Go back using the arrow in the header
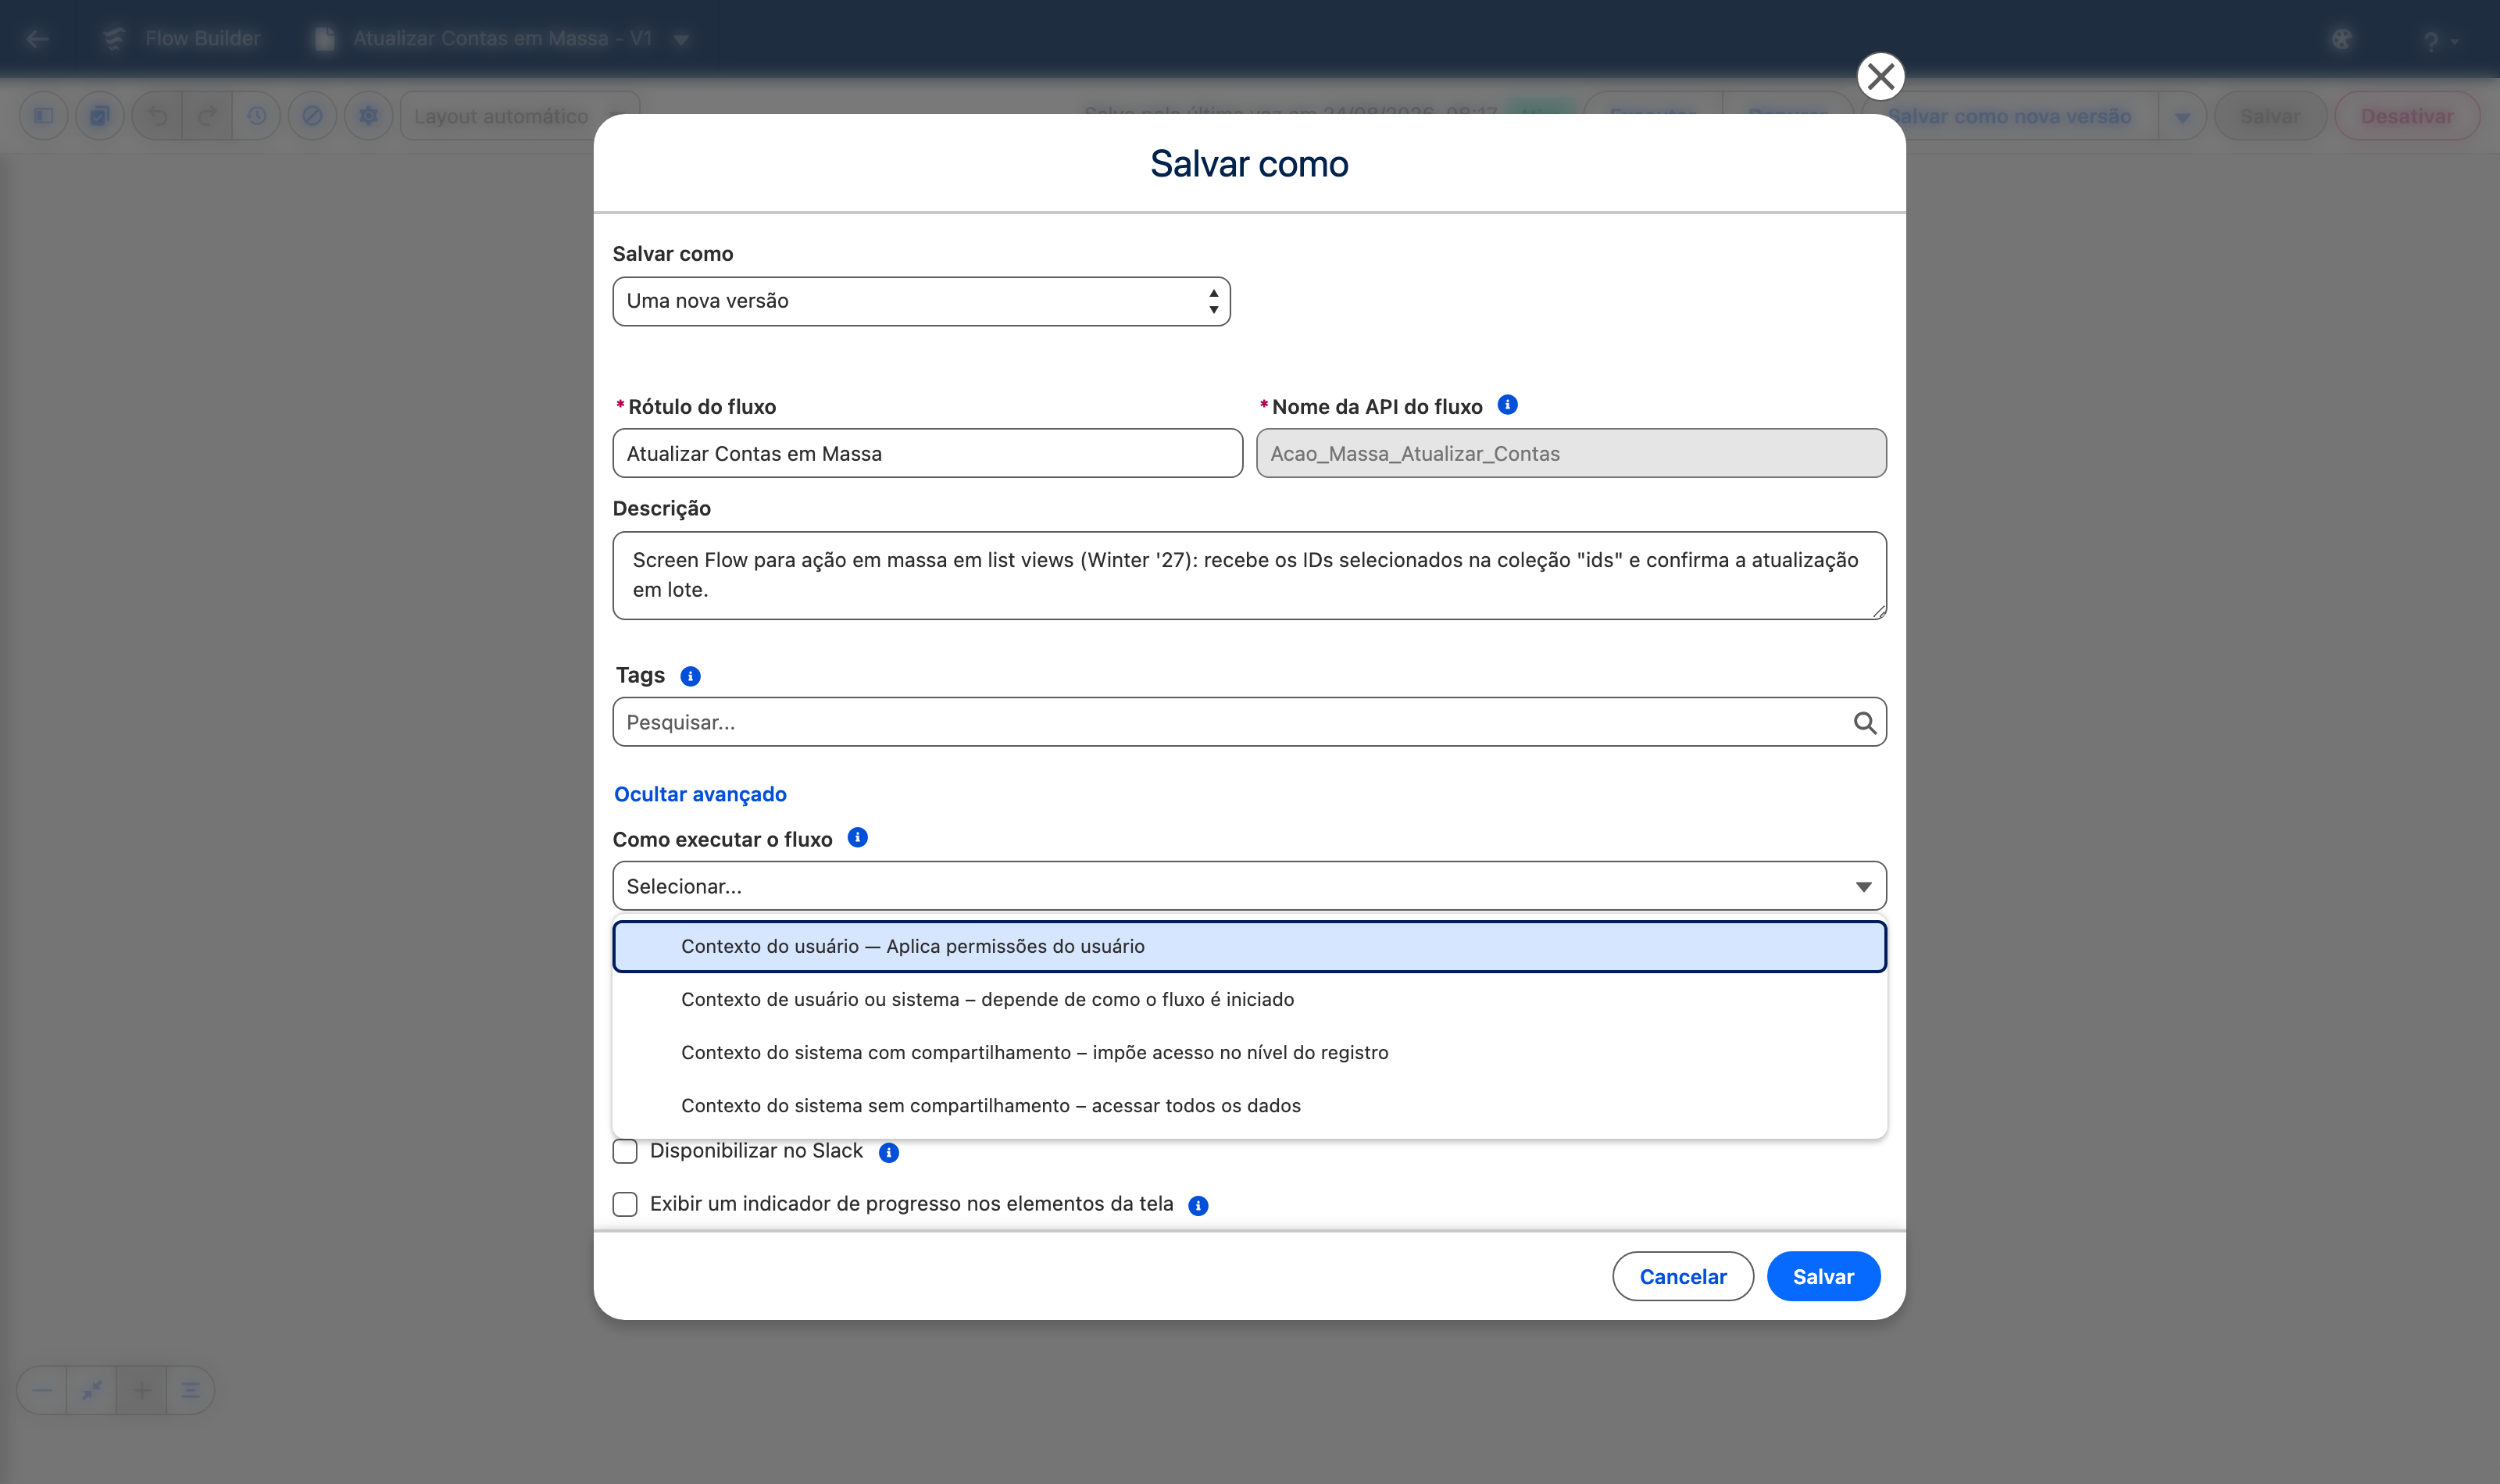 pyautogui.click(x=38, y=39)
